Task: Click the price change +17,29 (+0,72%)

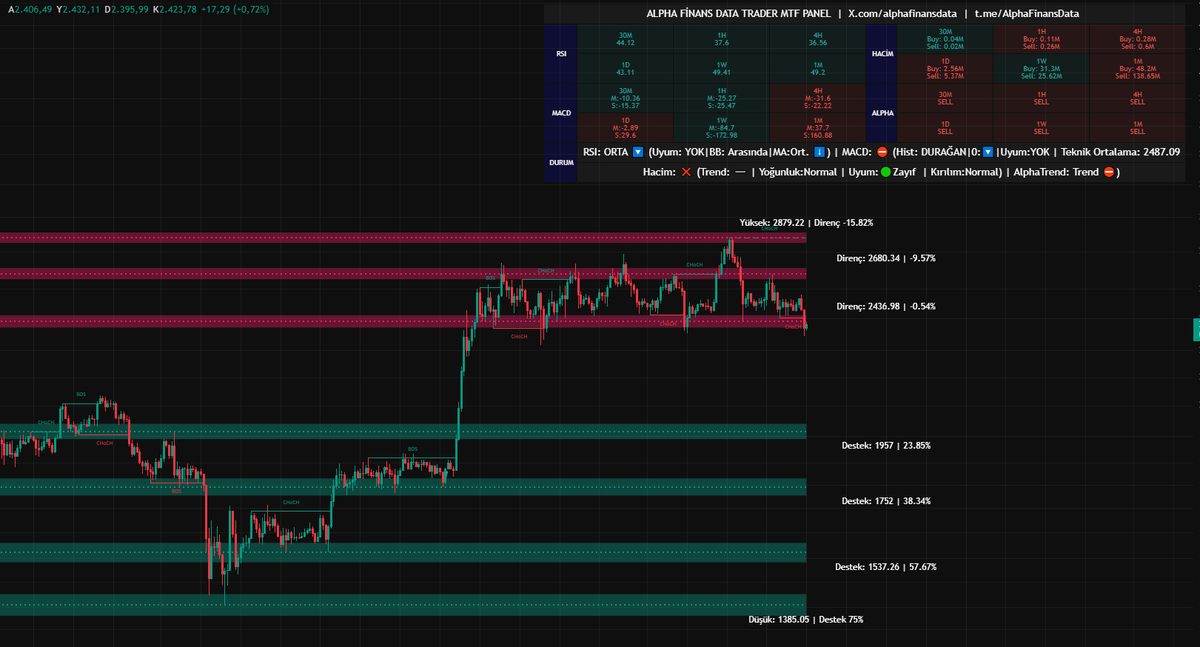Action: 235,9
